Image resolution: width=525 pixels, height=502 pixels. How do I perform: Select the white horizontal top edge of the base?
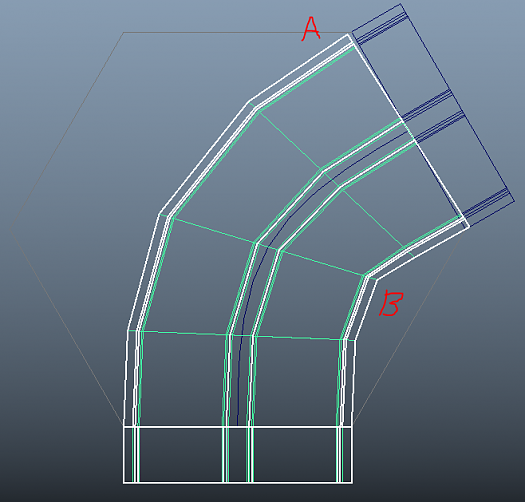[238, 427]
